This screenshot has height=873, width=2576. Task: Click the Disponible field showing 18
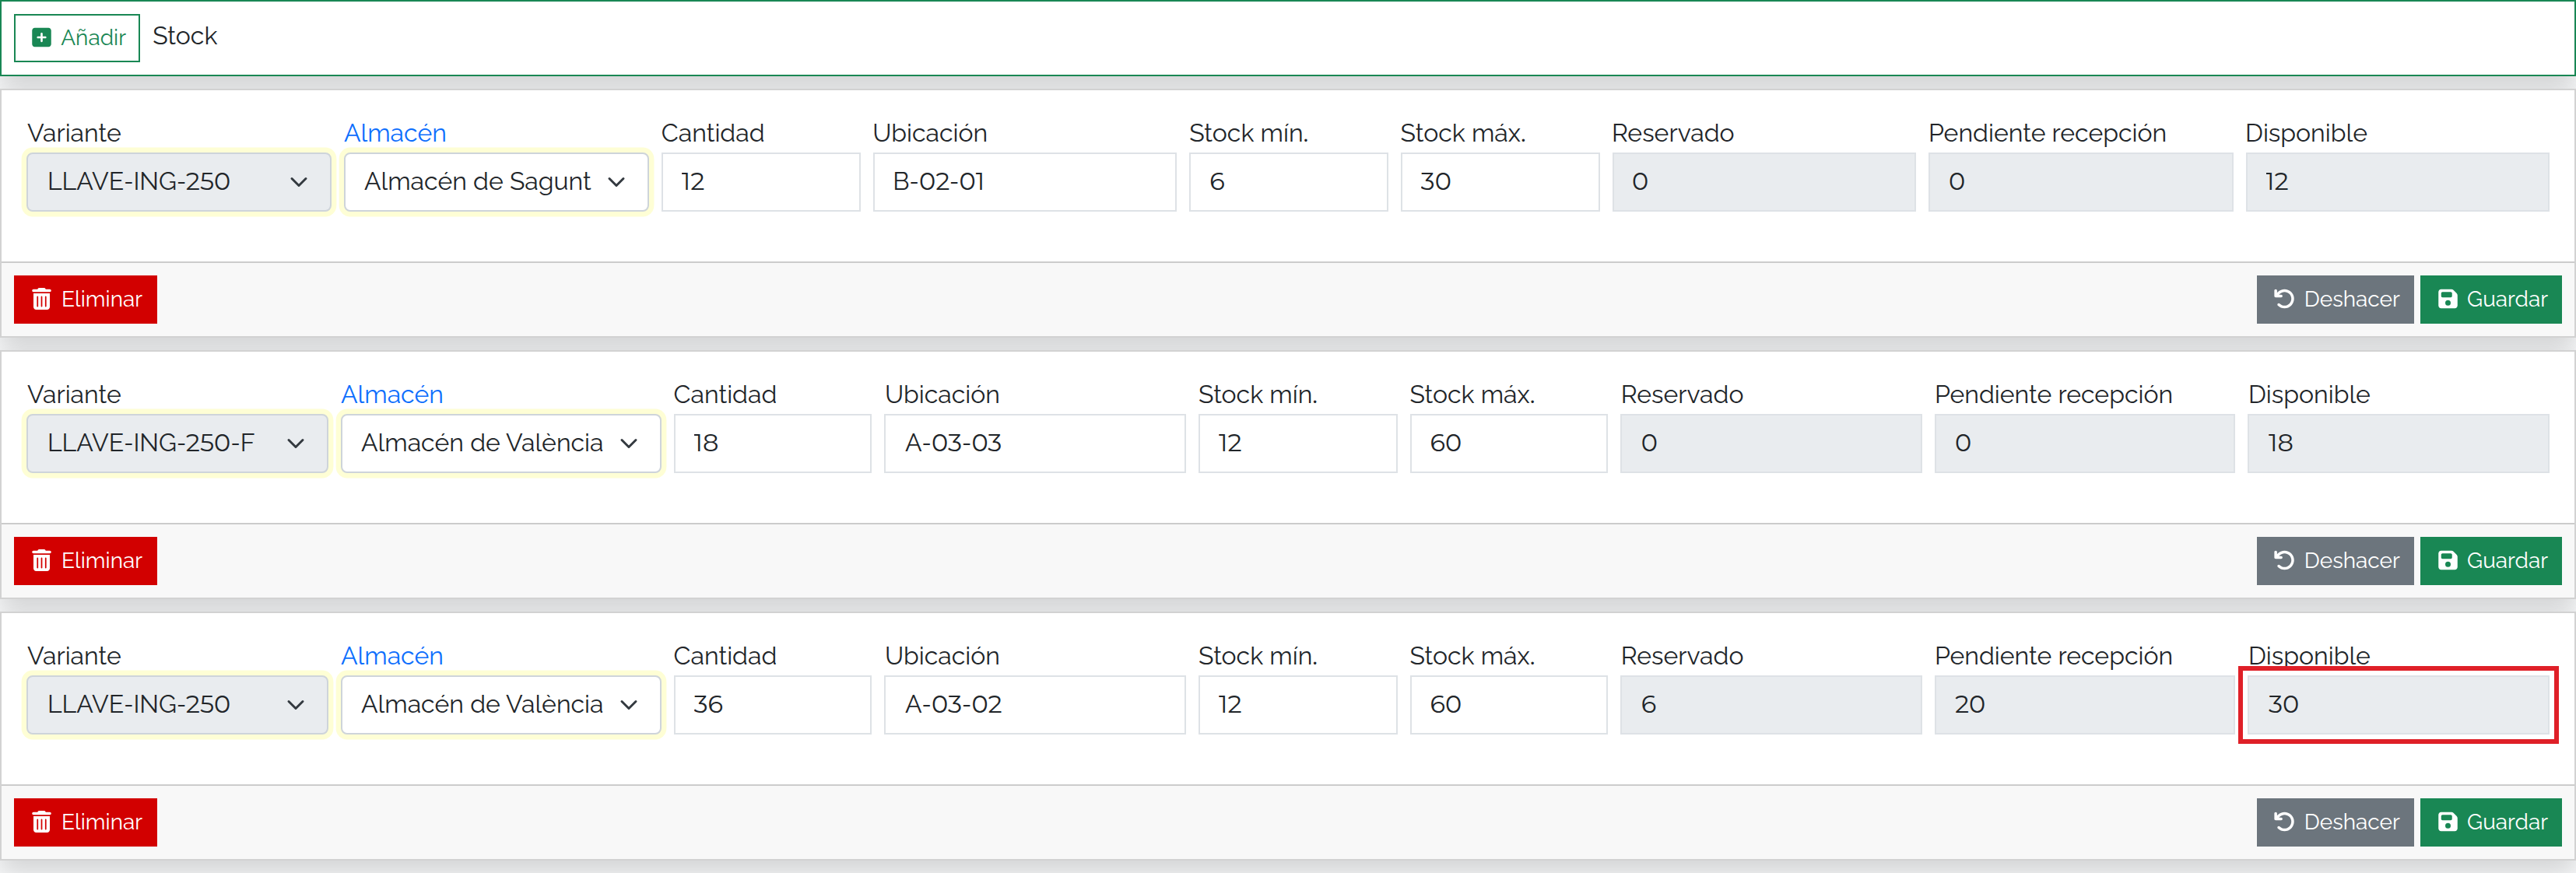(x=2398, y=443)
